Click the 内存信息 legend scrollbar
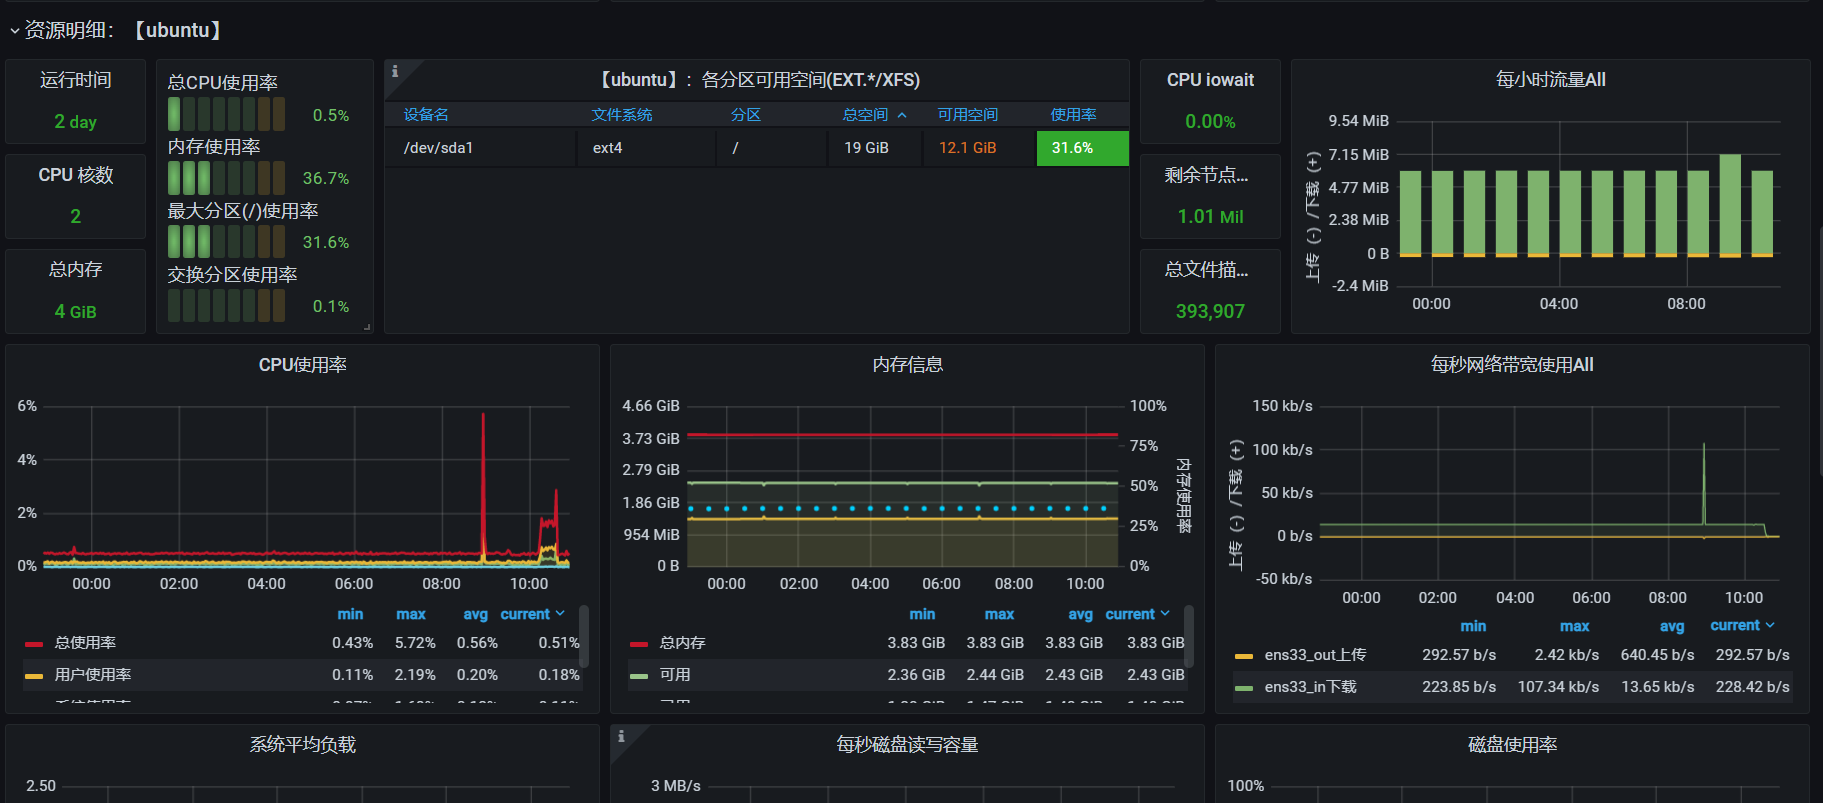Image resolution: width=1823 pixels, height=803 pixels. click(1189, 636)
